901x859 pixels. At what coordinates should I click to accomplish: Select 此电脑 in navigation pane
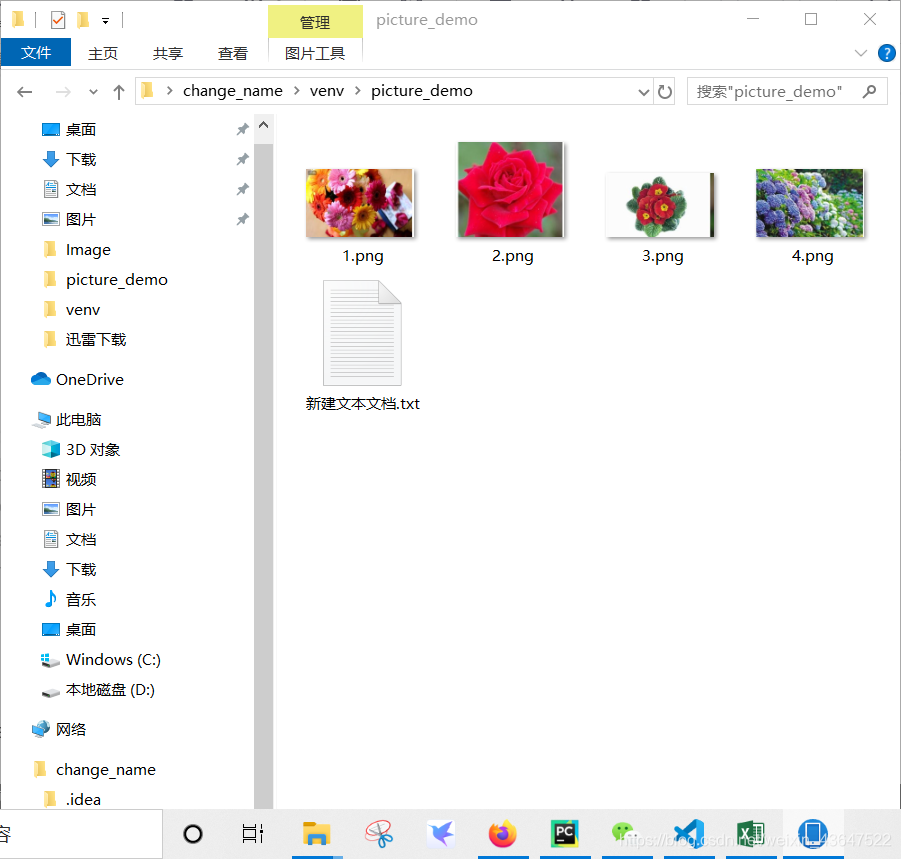[78, 420]
